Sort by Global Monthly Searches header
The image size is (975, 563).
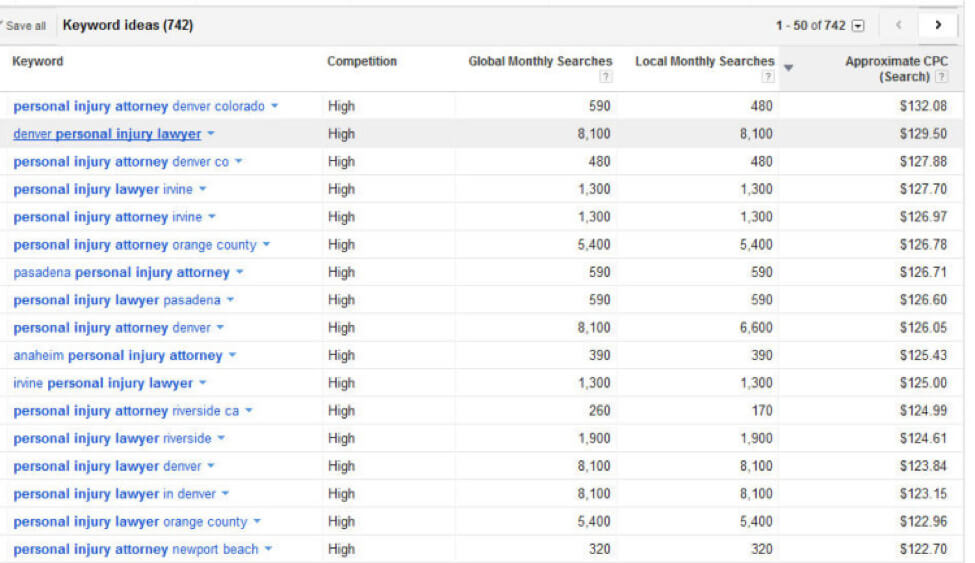[x=540, y=61]
